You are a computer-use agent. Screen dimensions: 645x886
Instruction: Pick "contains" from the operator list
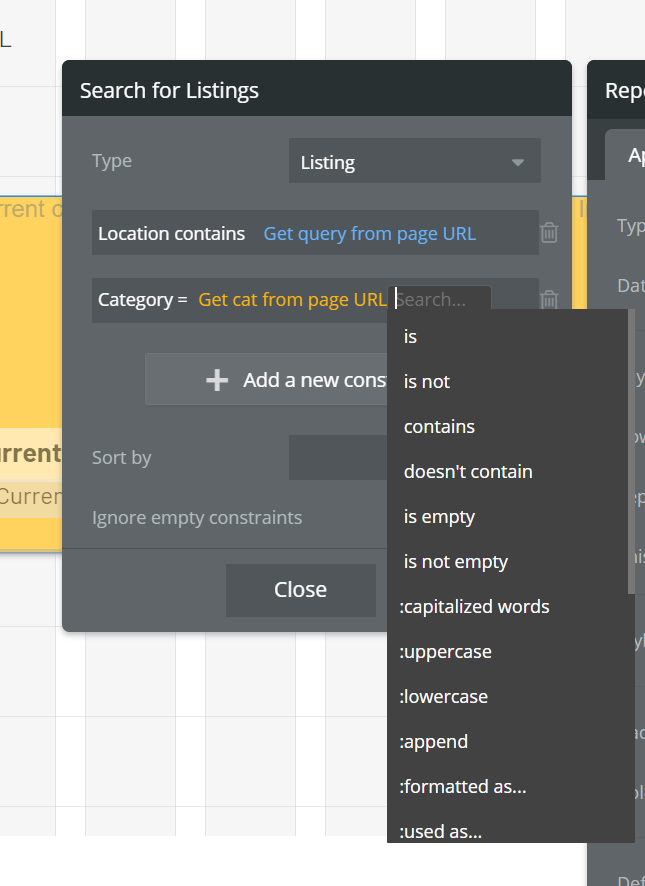click(439, 427)
